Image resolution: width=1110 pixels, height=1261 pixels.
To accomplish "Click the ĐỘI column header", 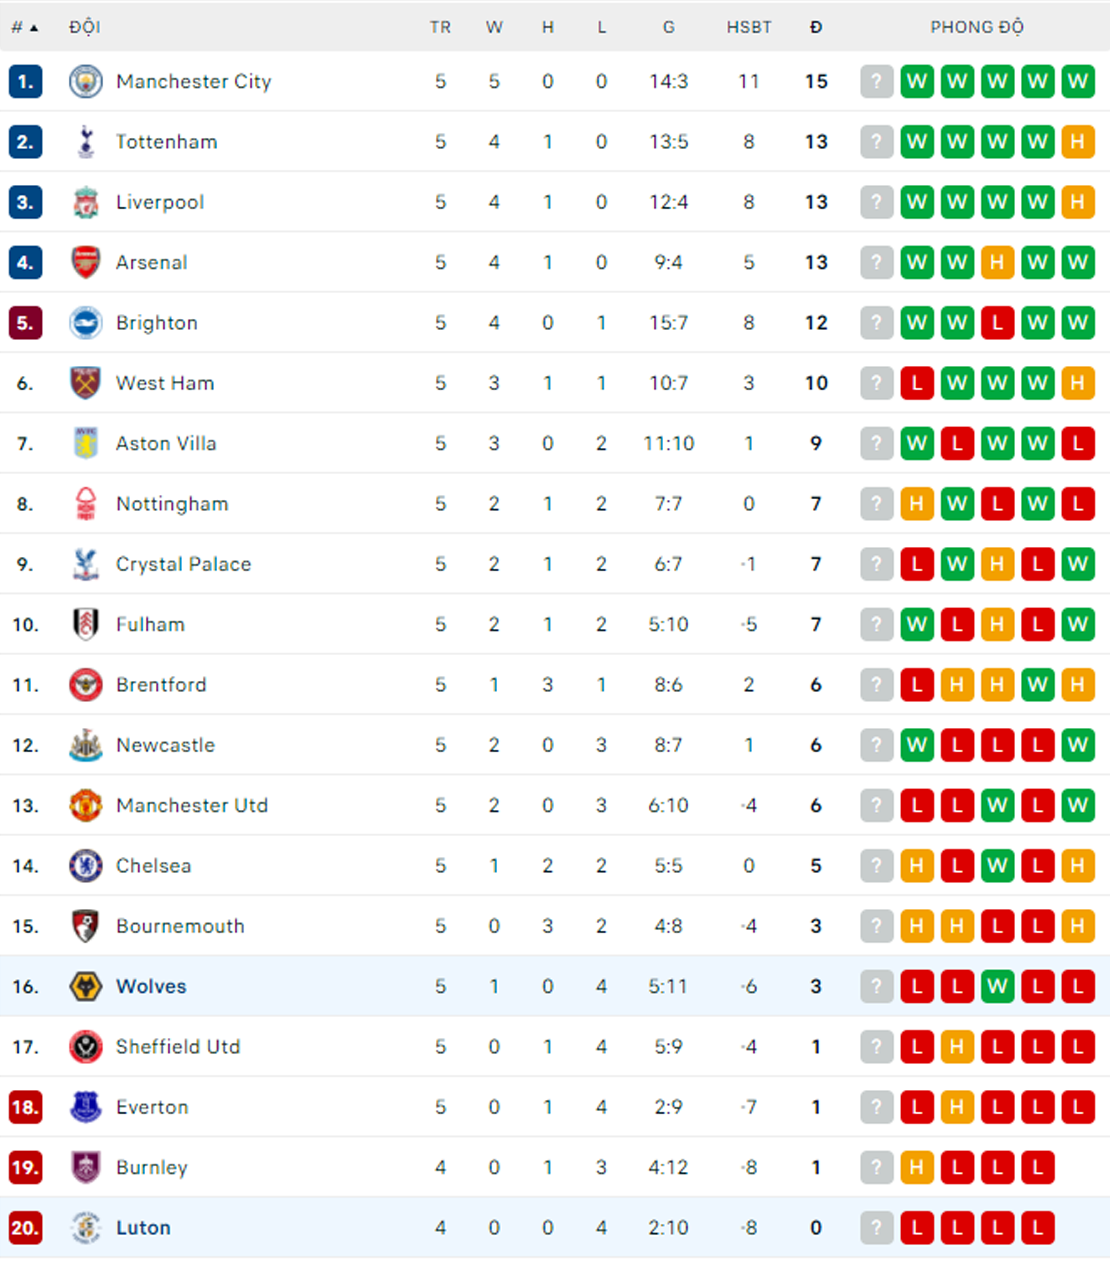I will 85,27.
